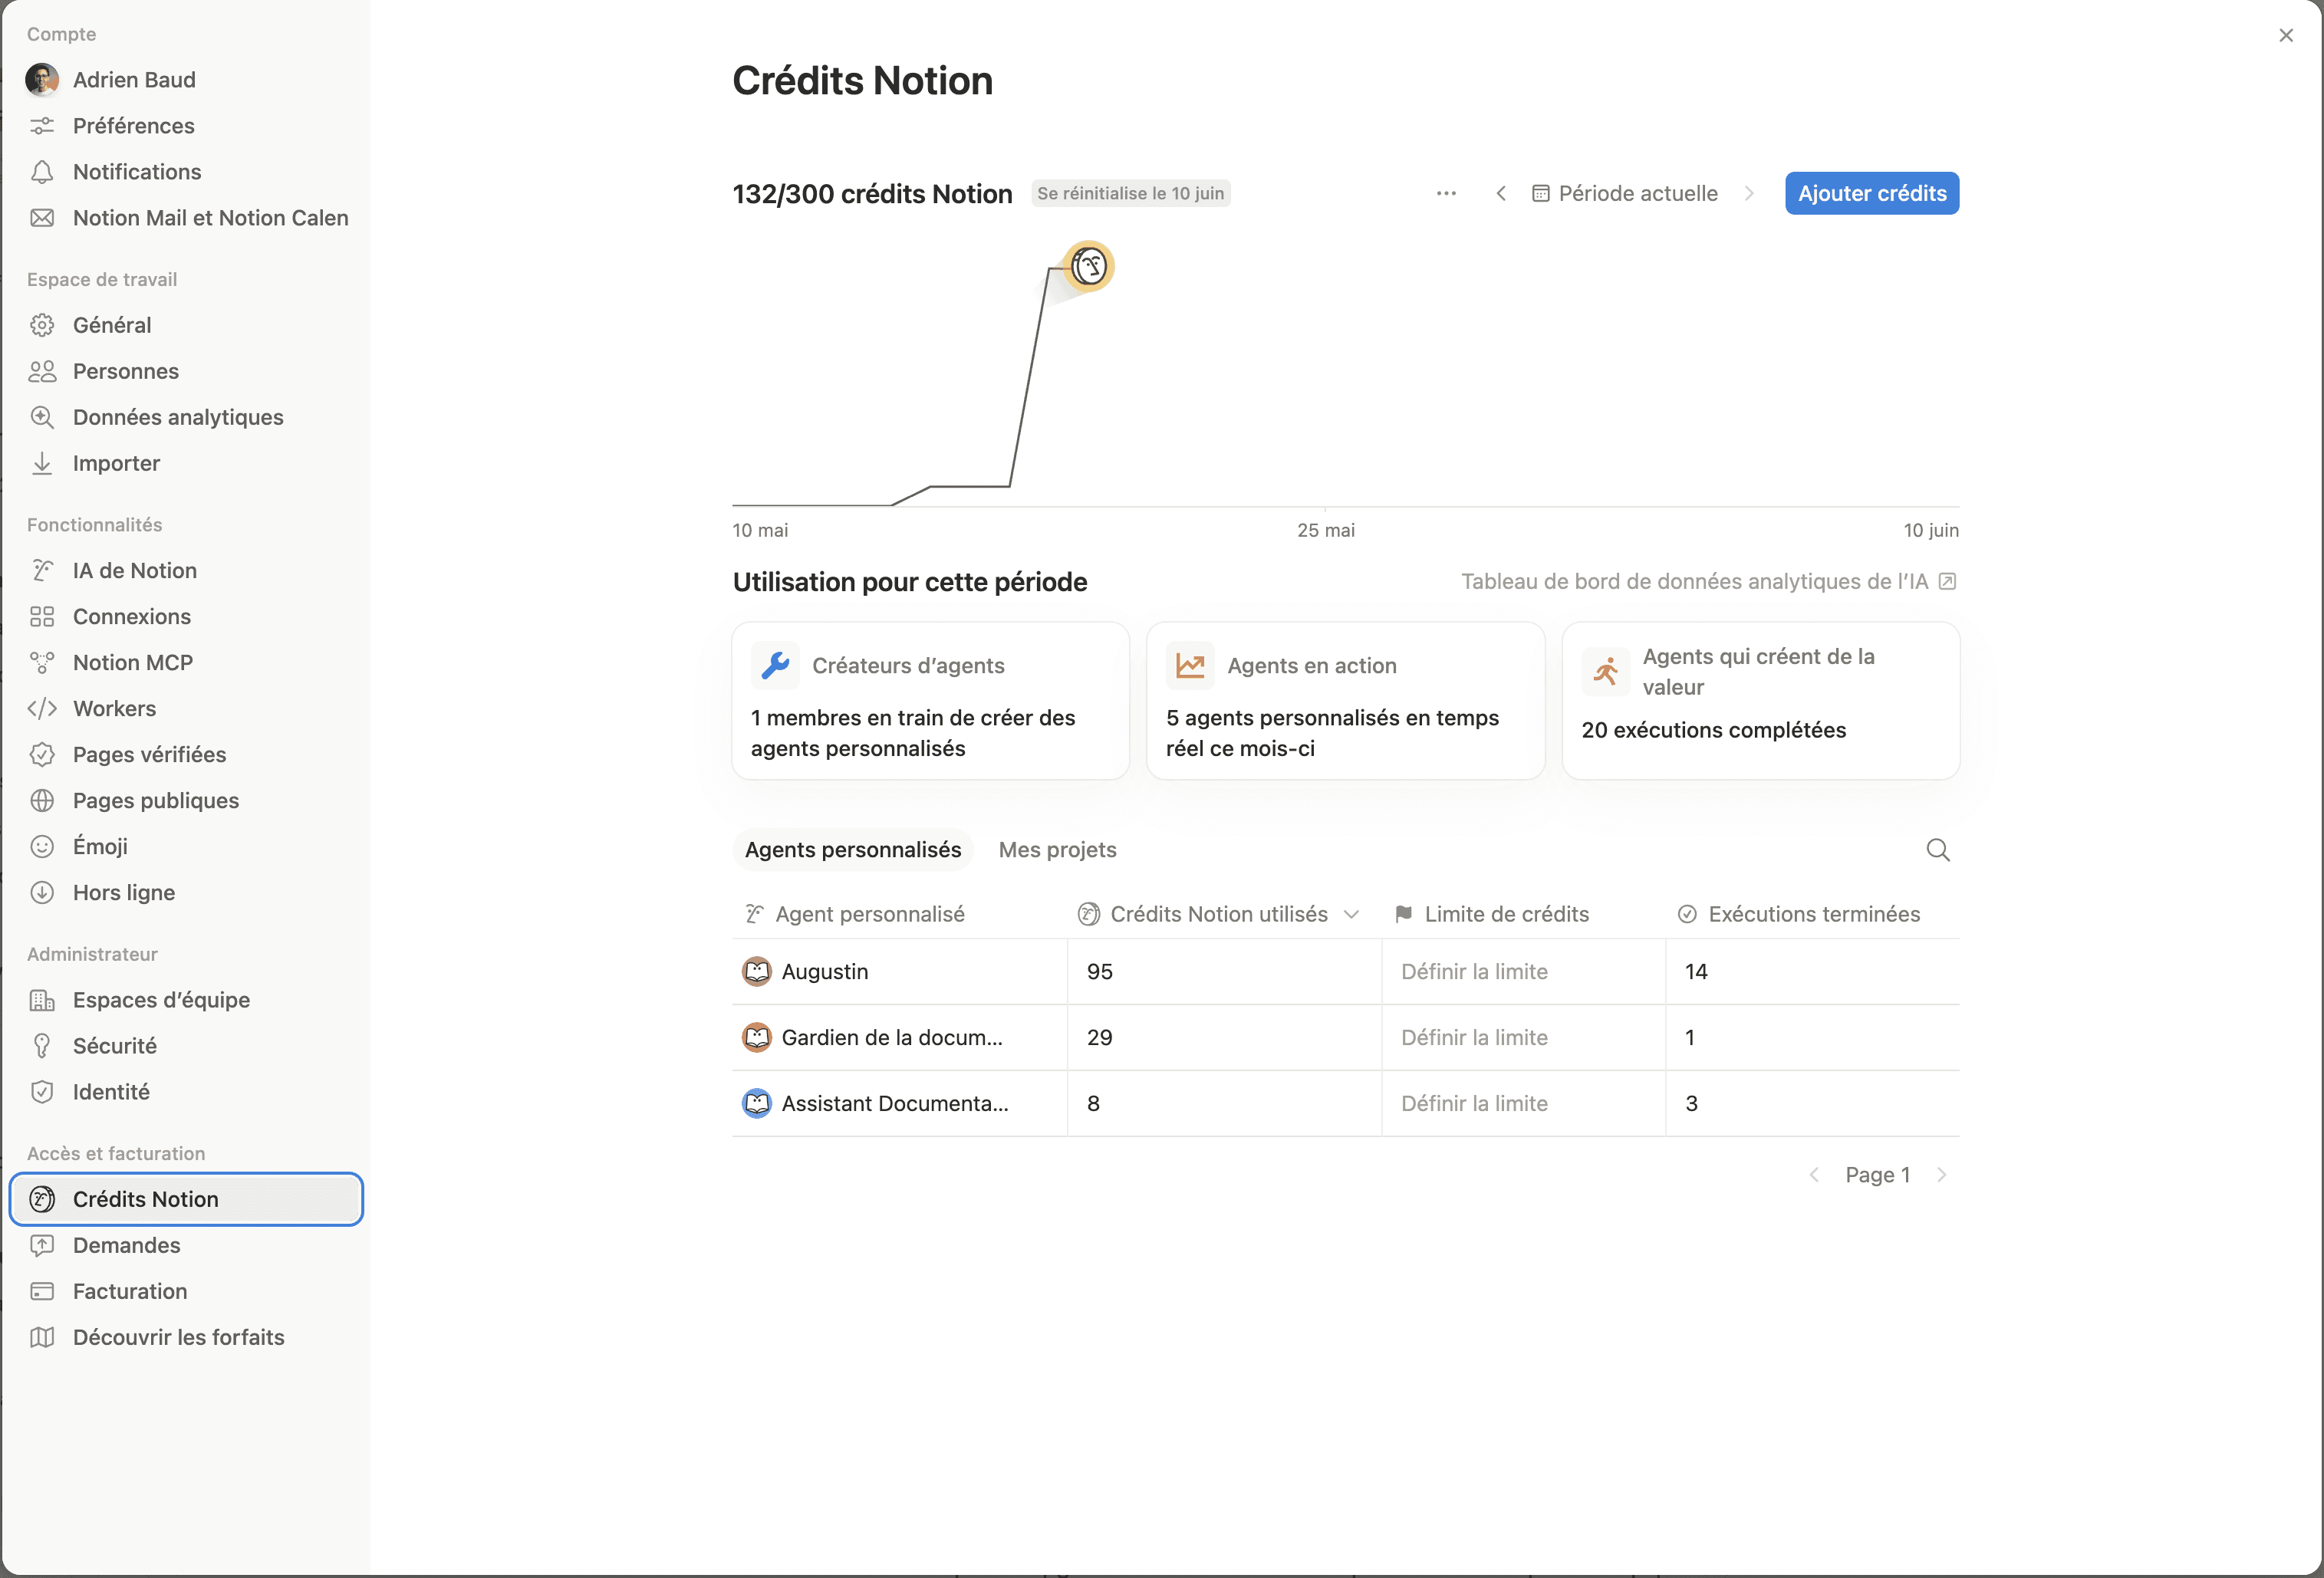
Task: Click the Agents en action card
Action: (x=1346, y=701)
